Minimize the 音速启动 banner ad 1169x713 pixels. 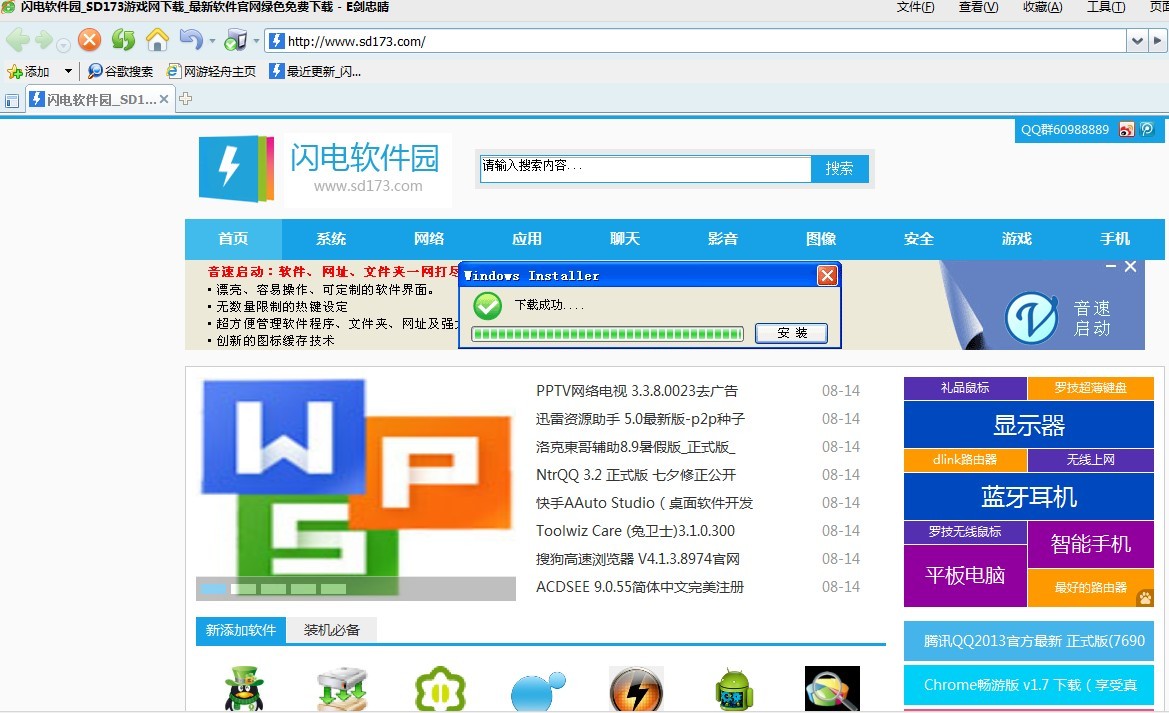click(x=1111, y=266)
